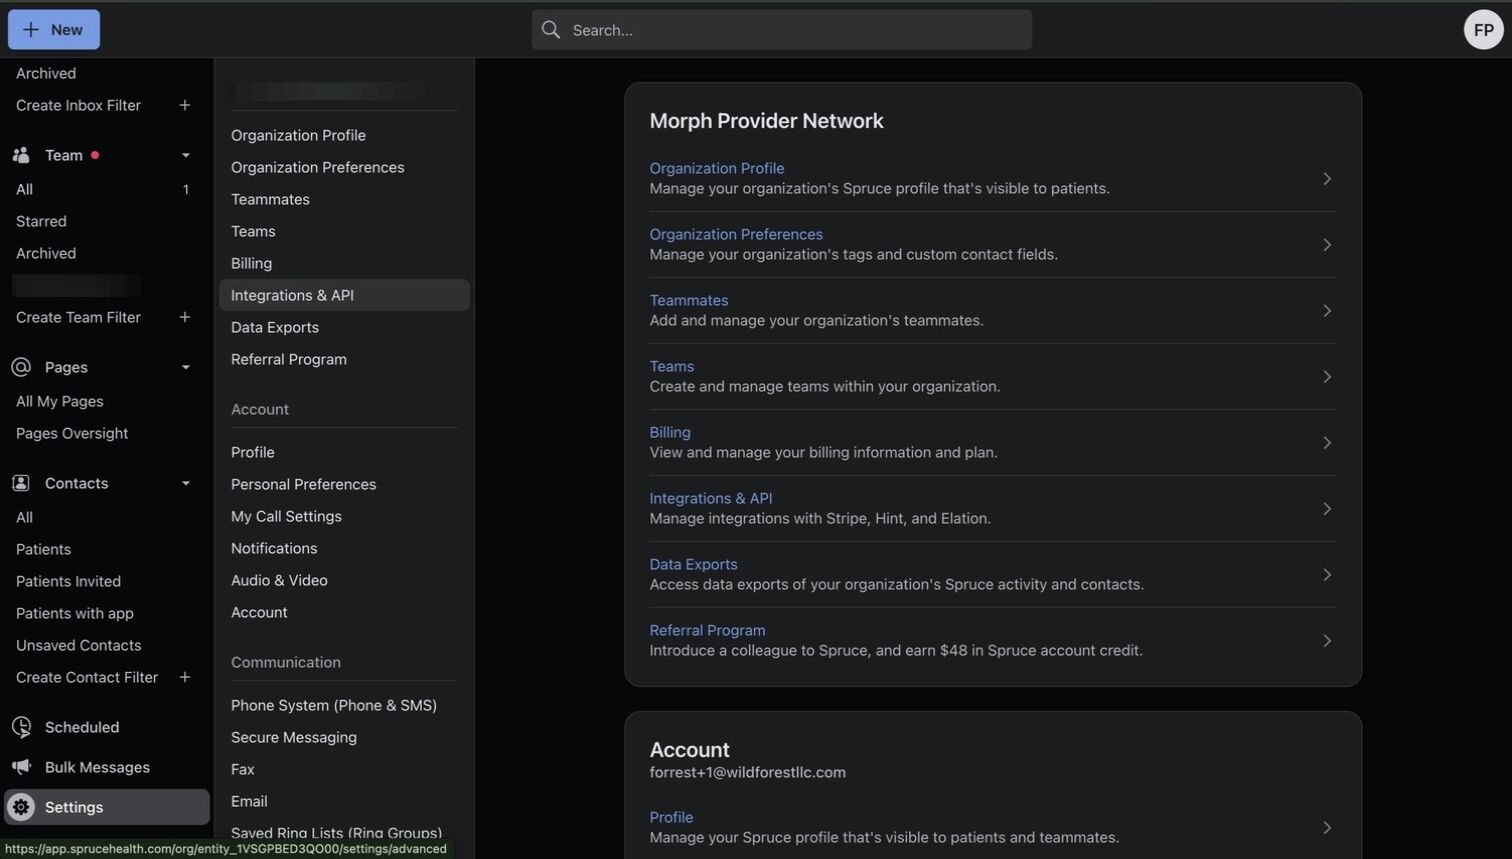Click the Organization Preferences link in main panel
The height and width of the screenshot is (859, 1512).
click(736, 234)
